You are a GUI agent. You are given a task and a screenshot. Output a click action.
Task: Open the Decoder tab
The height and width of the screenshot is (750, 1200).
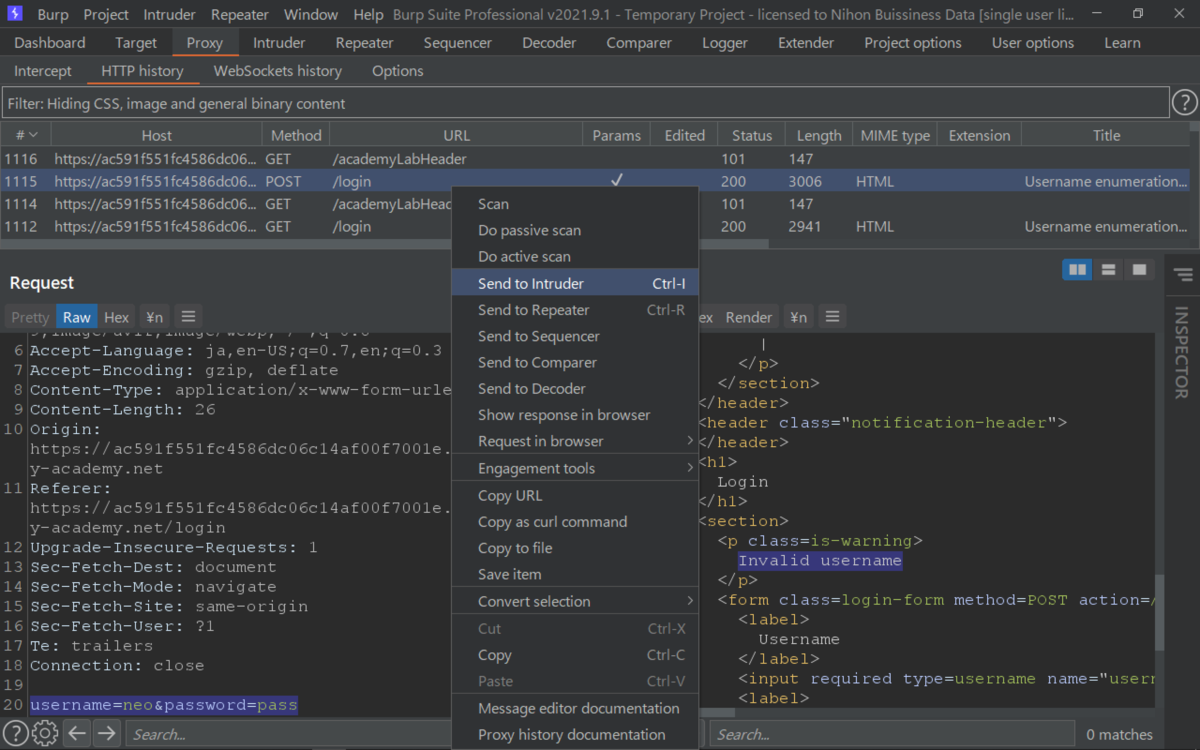click(549, 43)
